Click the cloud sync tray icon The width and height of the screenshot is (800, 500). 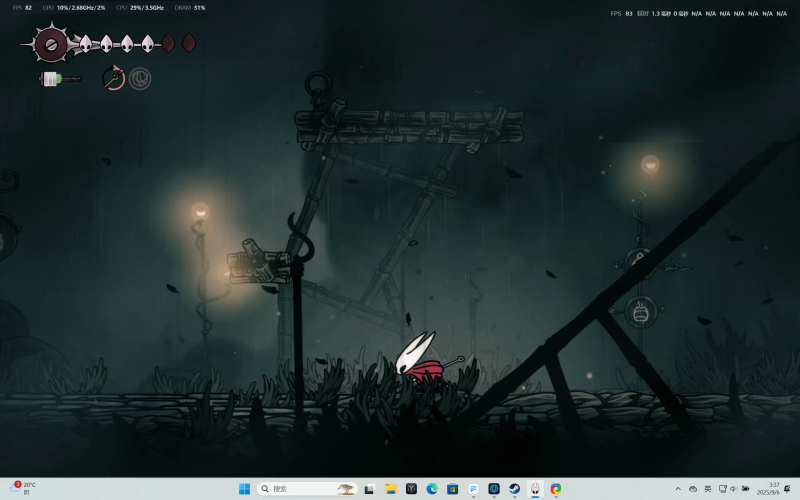click(693, 489)
